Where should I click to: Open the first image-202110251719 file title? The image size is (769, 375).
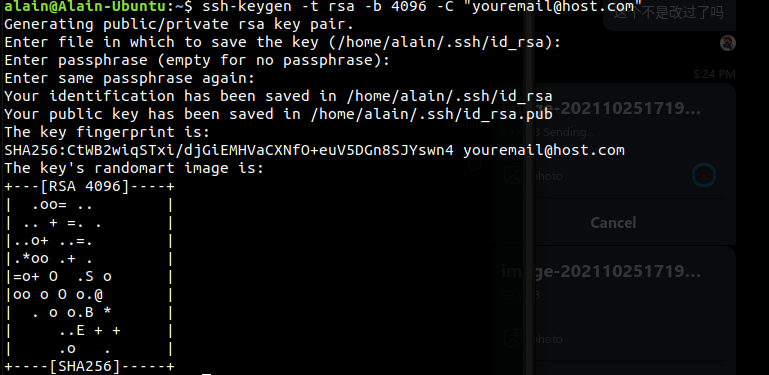tap(601, 108)
